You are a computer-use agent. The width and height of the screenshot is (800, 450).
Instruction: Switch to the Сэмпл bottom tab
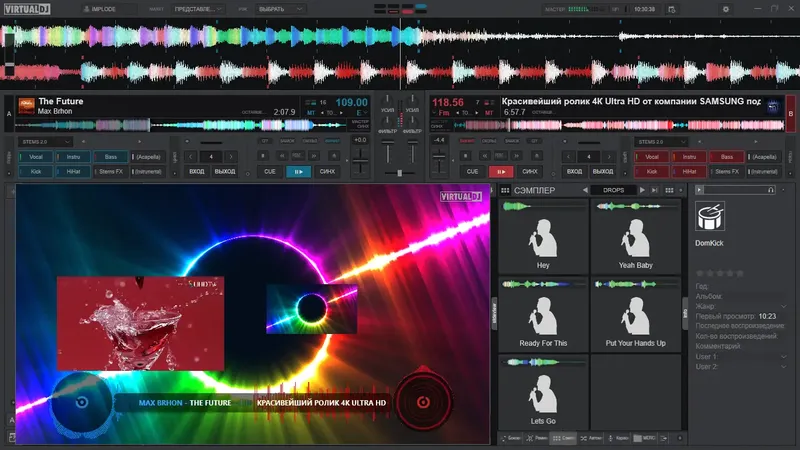(x=563, y=438)
